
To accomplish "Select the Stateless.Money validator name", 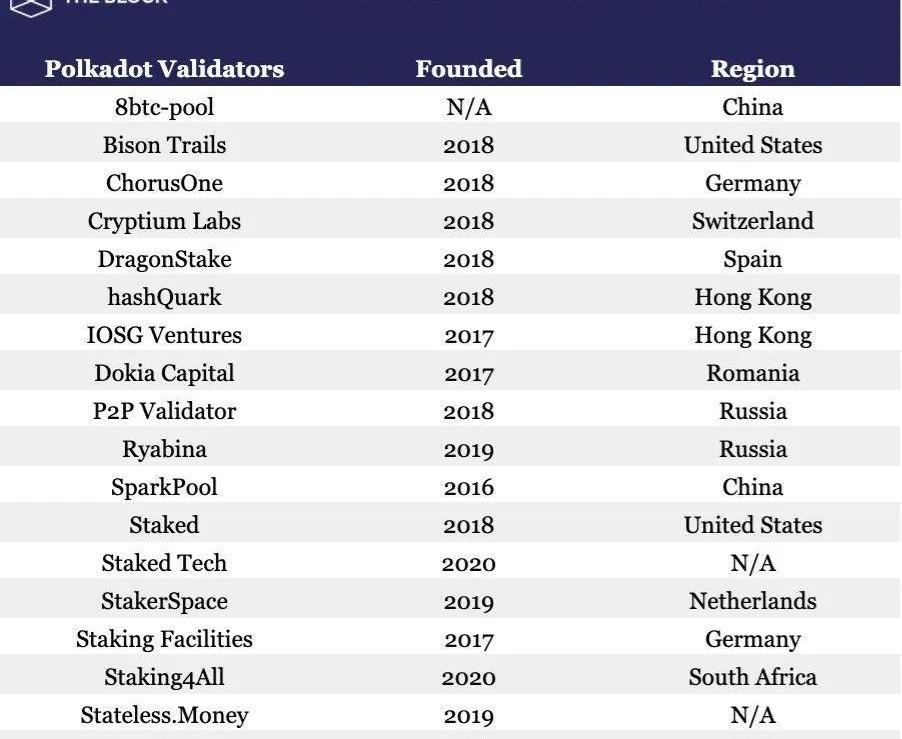I will 164,715.
